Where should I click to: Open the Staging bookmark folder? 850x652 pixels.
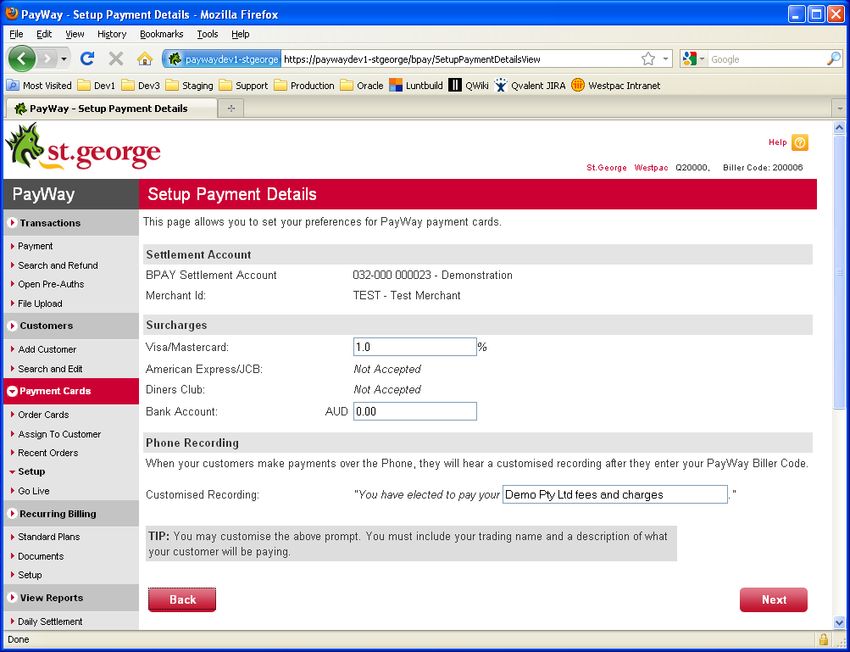[x=189, y=86]
